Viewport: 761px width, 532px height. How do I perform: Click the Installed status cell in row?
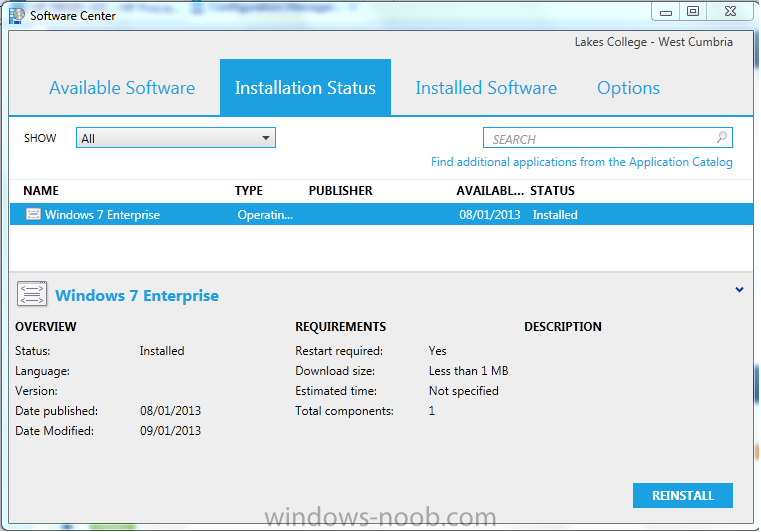point(555,215)
